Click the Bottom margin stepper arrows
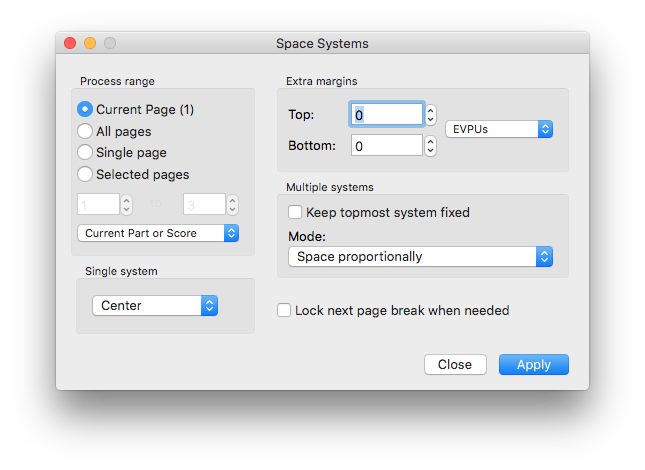 coord(430,146)
